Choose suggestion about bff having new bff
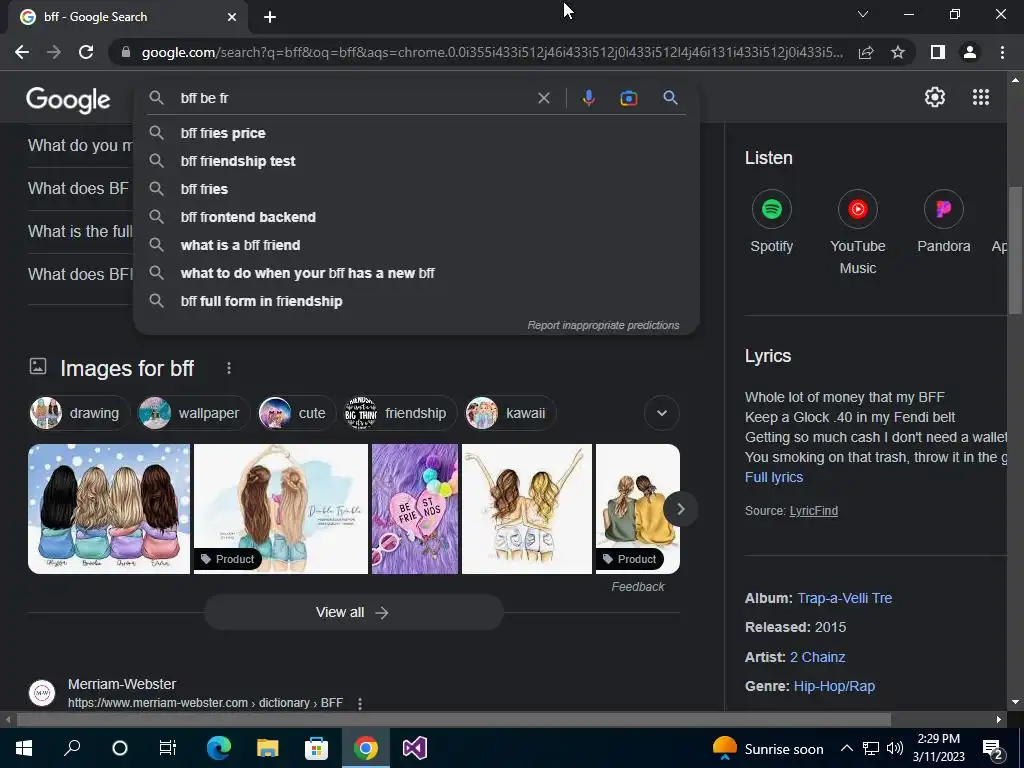The height and width of the screenshot is (768, 1024). [416, 274]
